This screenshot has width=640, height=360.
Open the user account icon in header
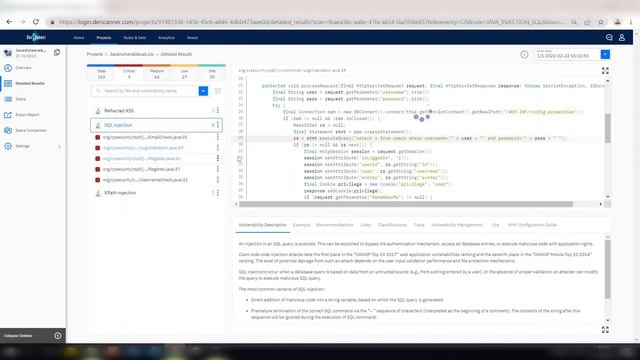[622, 38]
